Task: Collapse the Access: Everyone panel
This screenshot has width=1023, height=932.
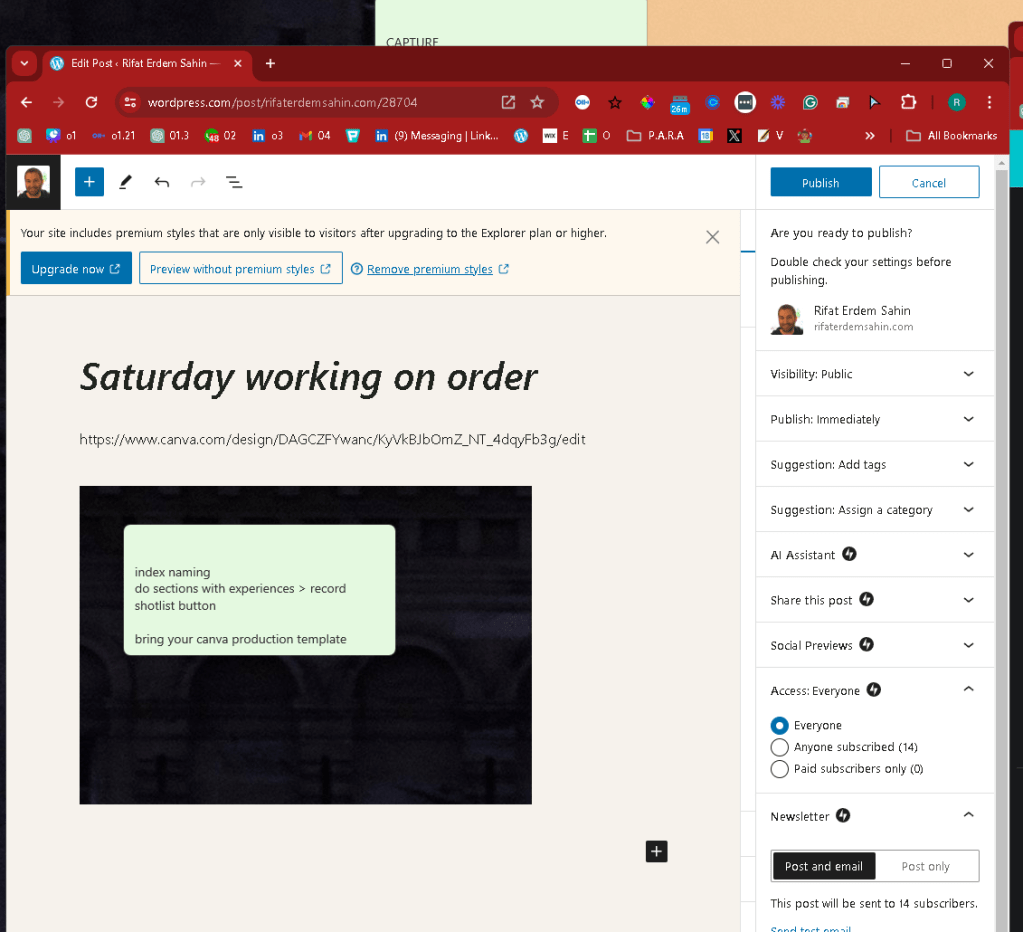Action: pyautogui.click(x=874, y=690)
